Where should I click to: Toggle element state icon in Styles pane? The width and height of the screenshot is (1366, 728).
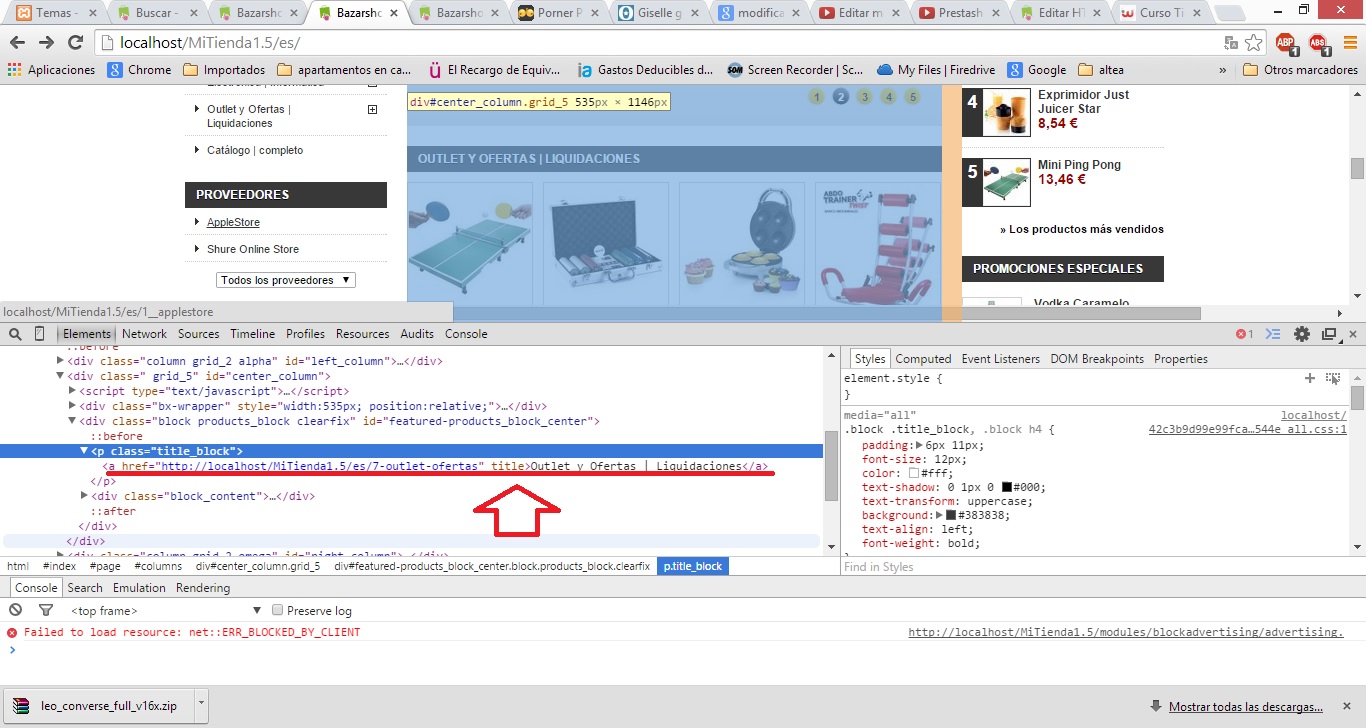pos(1333,378)
